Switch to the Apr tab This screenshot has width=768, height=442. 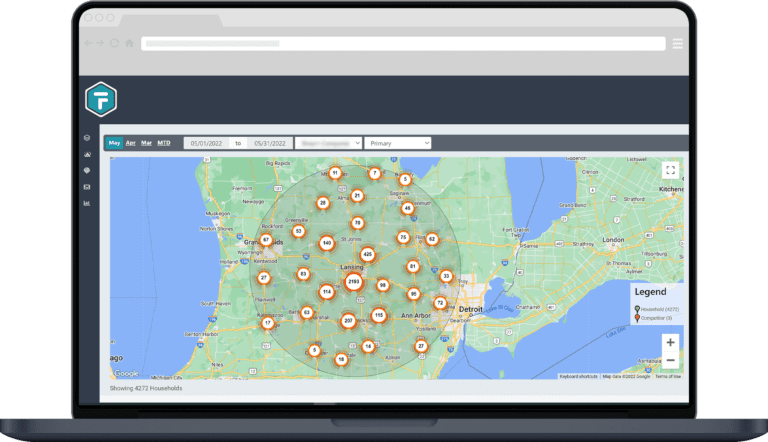pyautogui.click(x=131, y=143)
